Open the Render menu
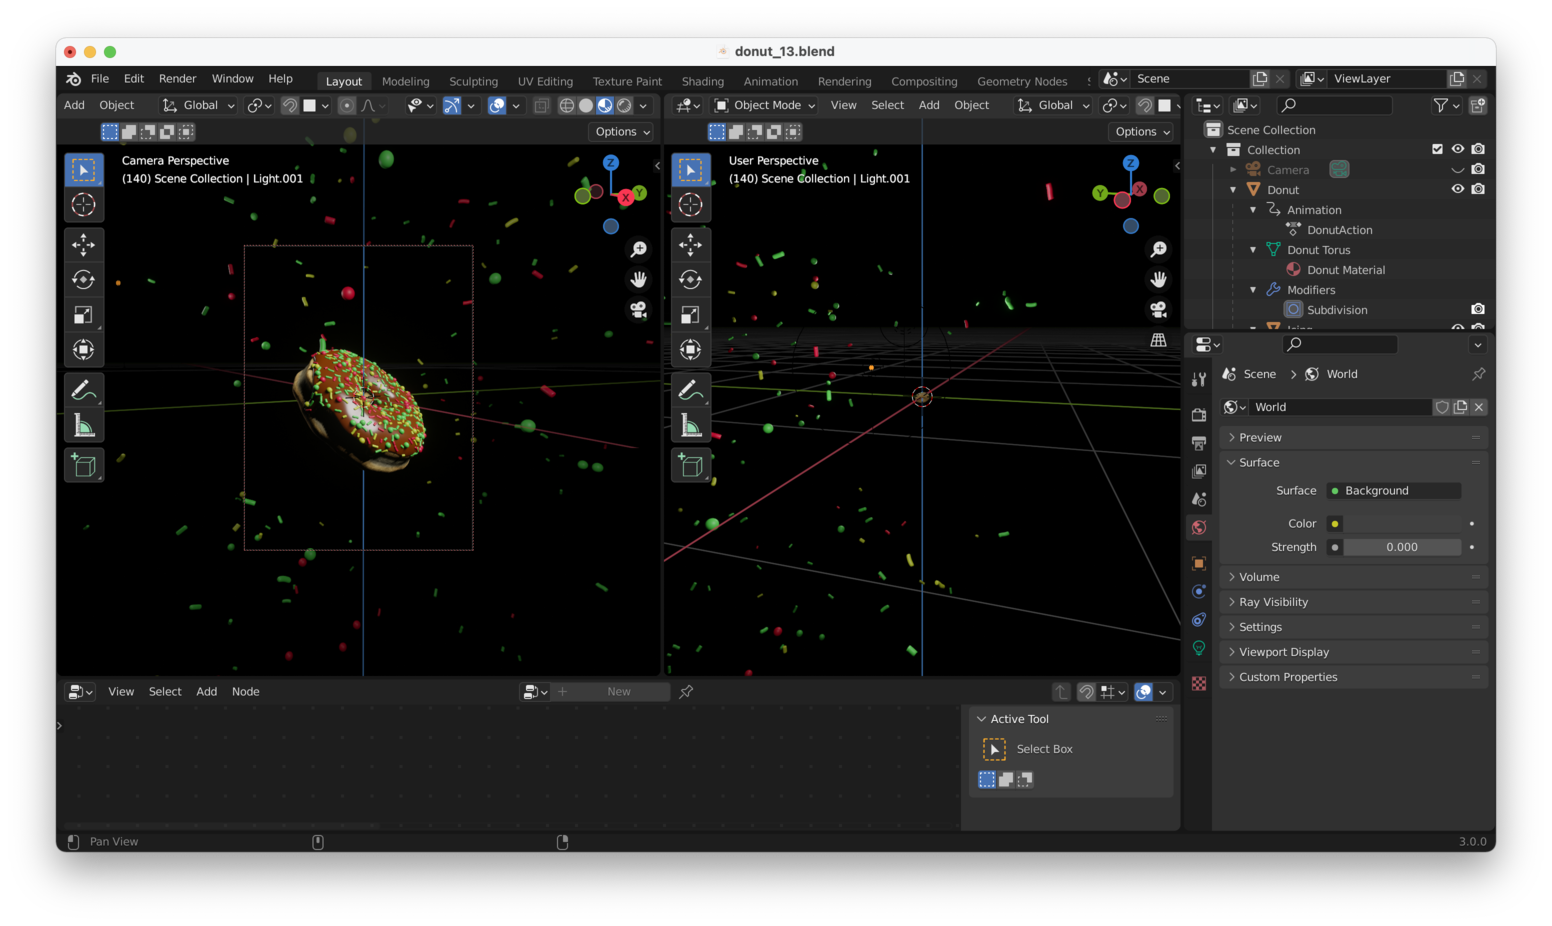This screenshot has width=1552, height=926. point(177,78)
